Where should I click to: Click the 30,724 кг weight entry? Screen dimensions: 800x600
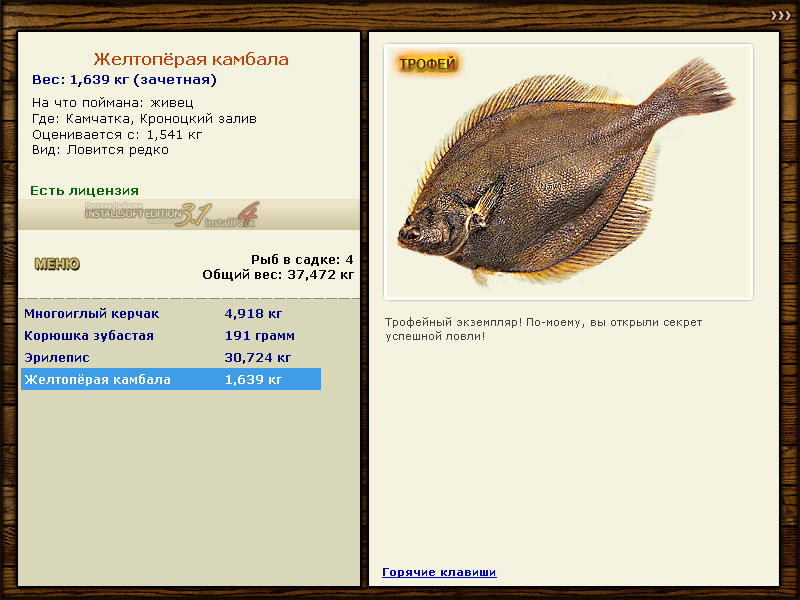coord(258,358)
